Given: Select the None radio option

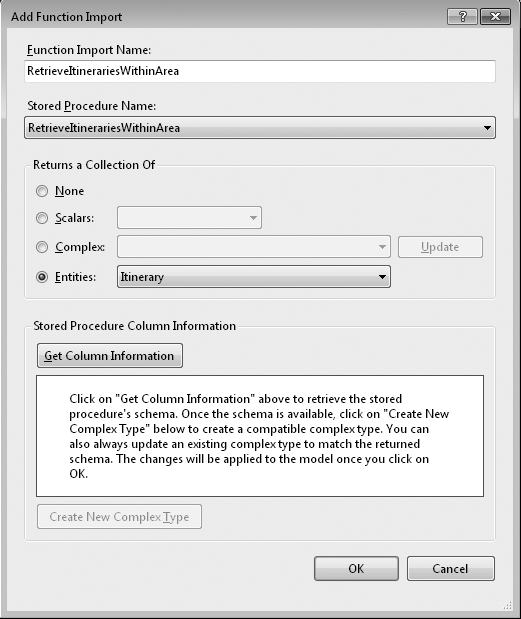Looking at the screenshot, I should click(x=42, y=191).
